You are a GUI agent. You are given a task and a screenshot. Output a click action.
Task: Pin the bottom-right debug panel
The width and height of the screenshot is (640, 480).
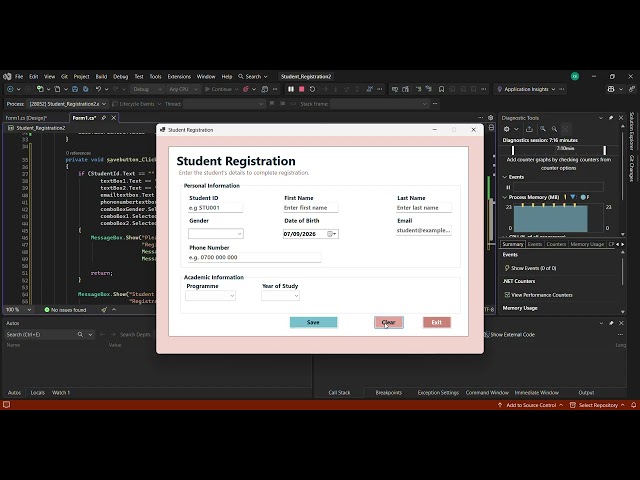pyautogui.click(x=611, y=323)
